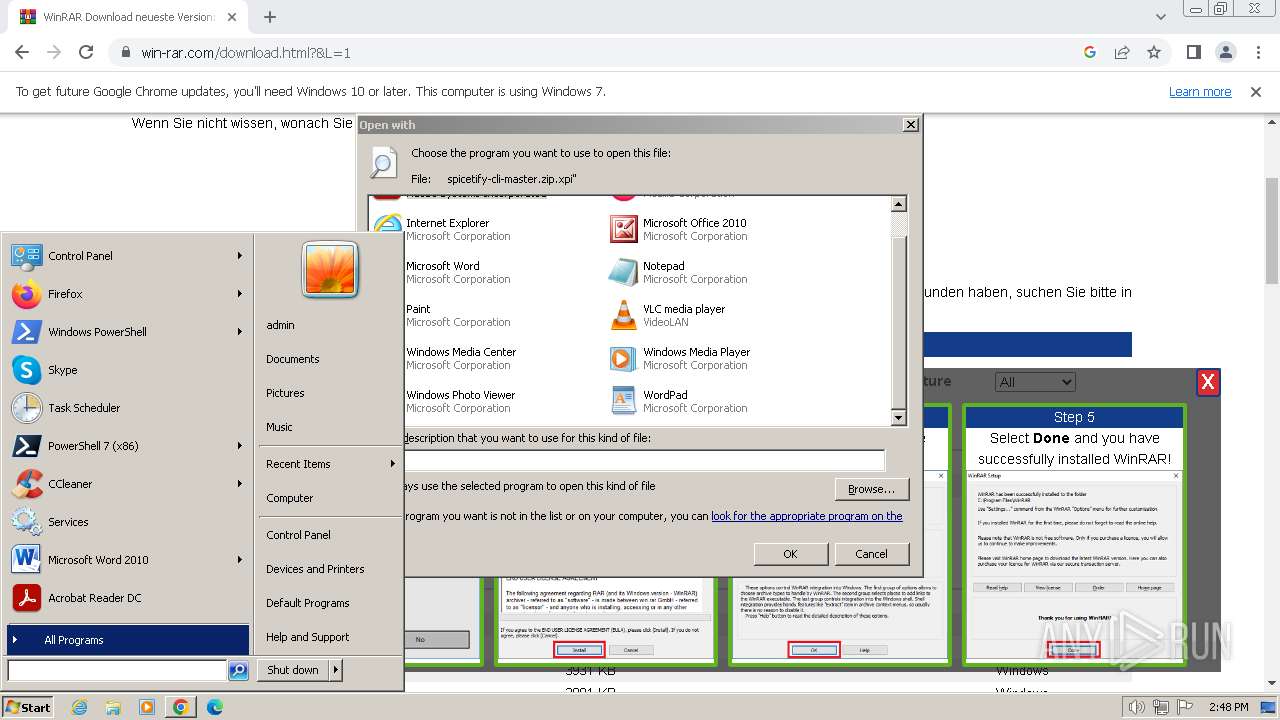Screen dimensions: 1280x720
Task: Open All Programs in the Start menu
Action: click(128, 640)
